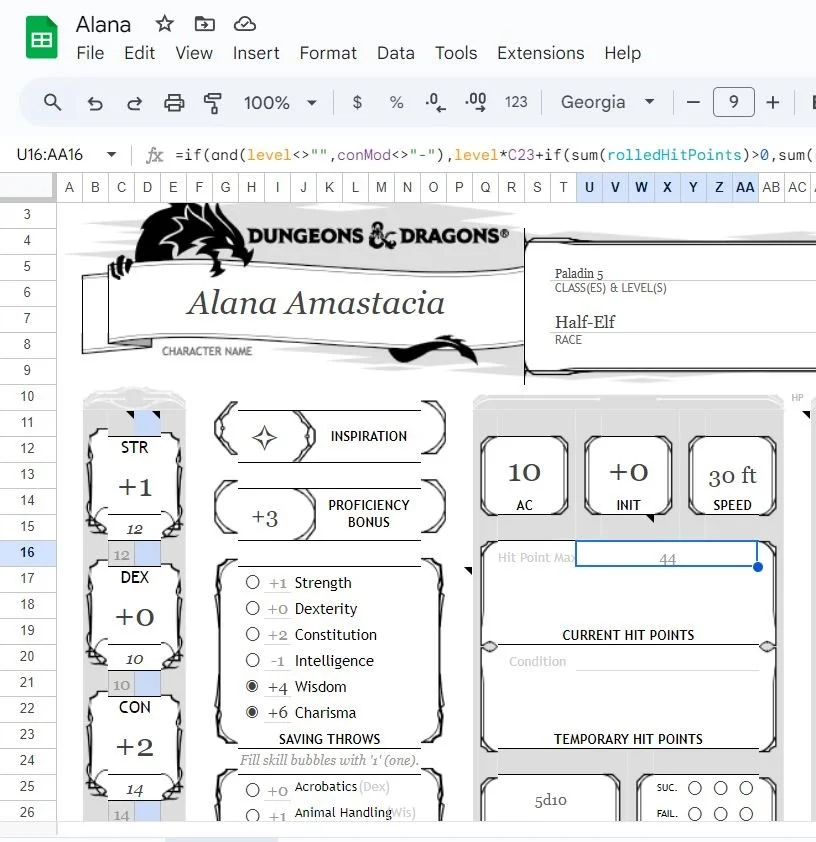Select the AC value 10

pyautogui.click(x=524, y=473)
